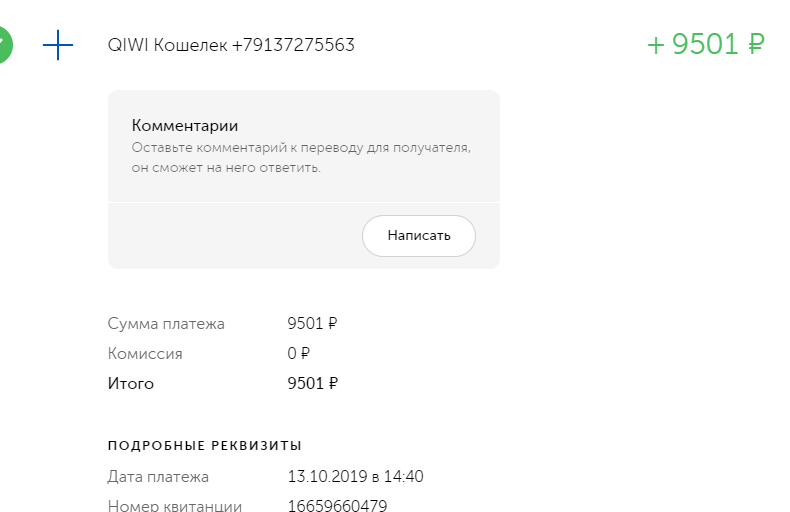Click the Итого label
790x512 pixels.
click(x=131, y=383)
